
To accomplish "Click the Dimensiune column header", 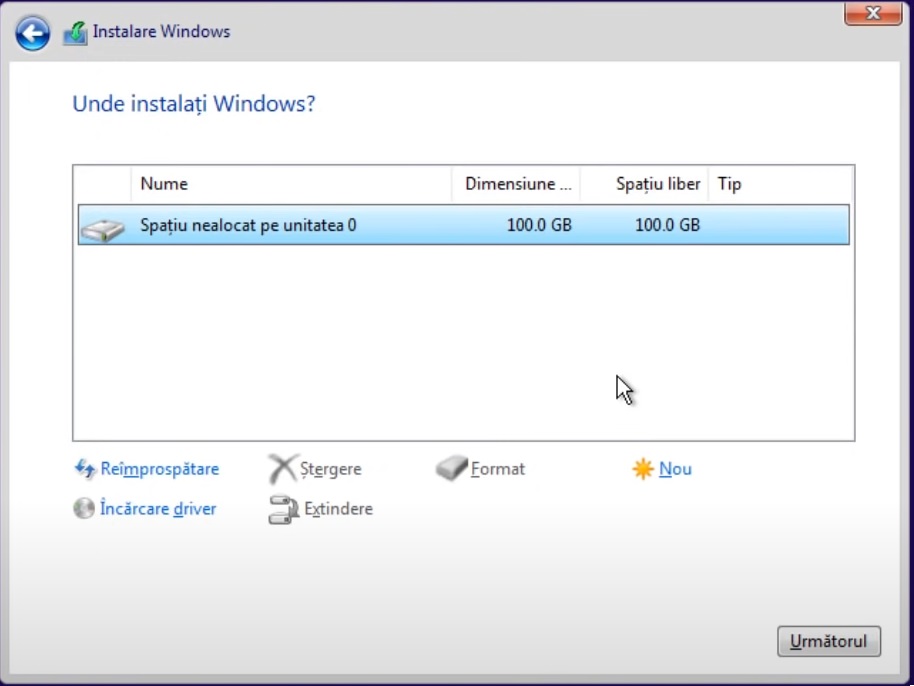I will click(517, 184).
